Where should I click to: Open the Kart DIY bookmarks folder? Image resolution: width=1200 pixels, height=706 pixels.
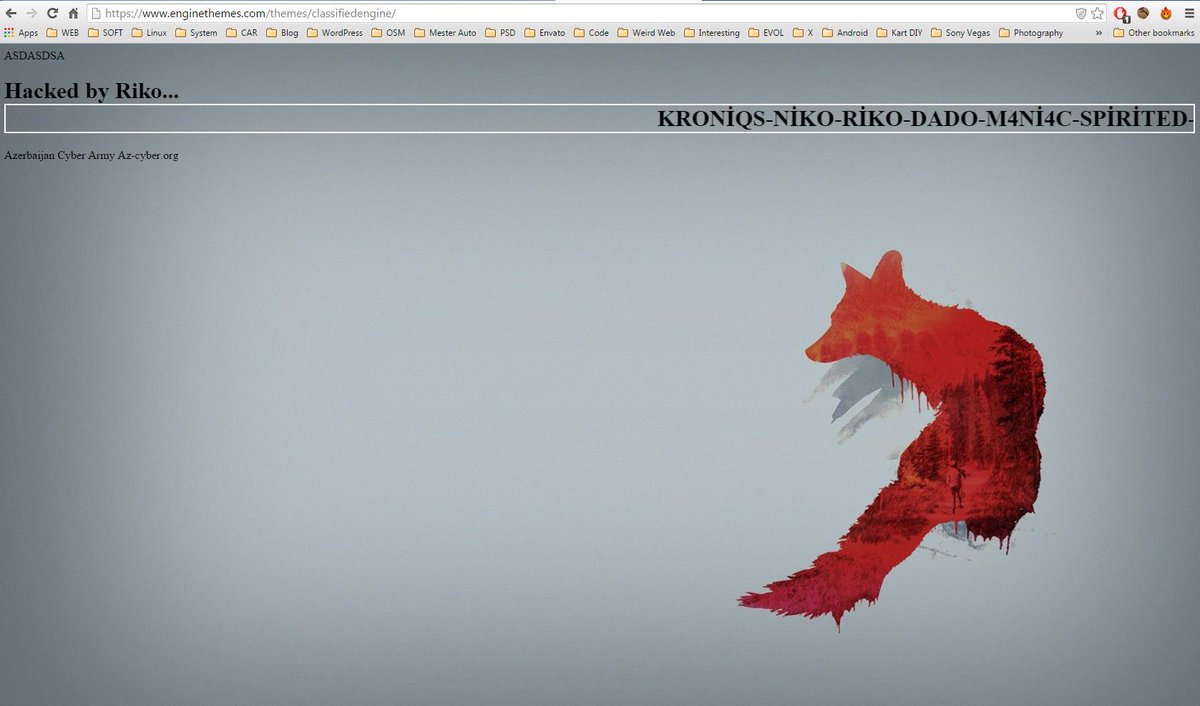[x=899, y=33]
